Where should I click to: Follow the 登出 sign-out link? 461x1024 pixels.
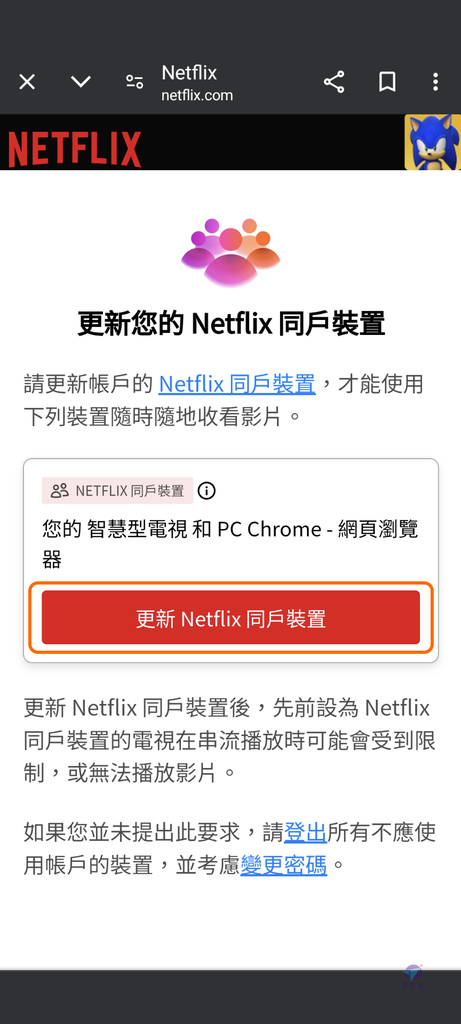point(305,832)
